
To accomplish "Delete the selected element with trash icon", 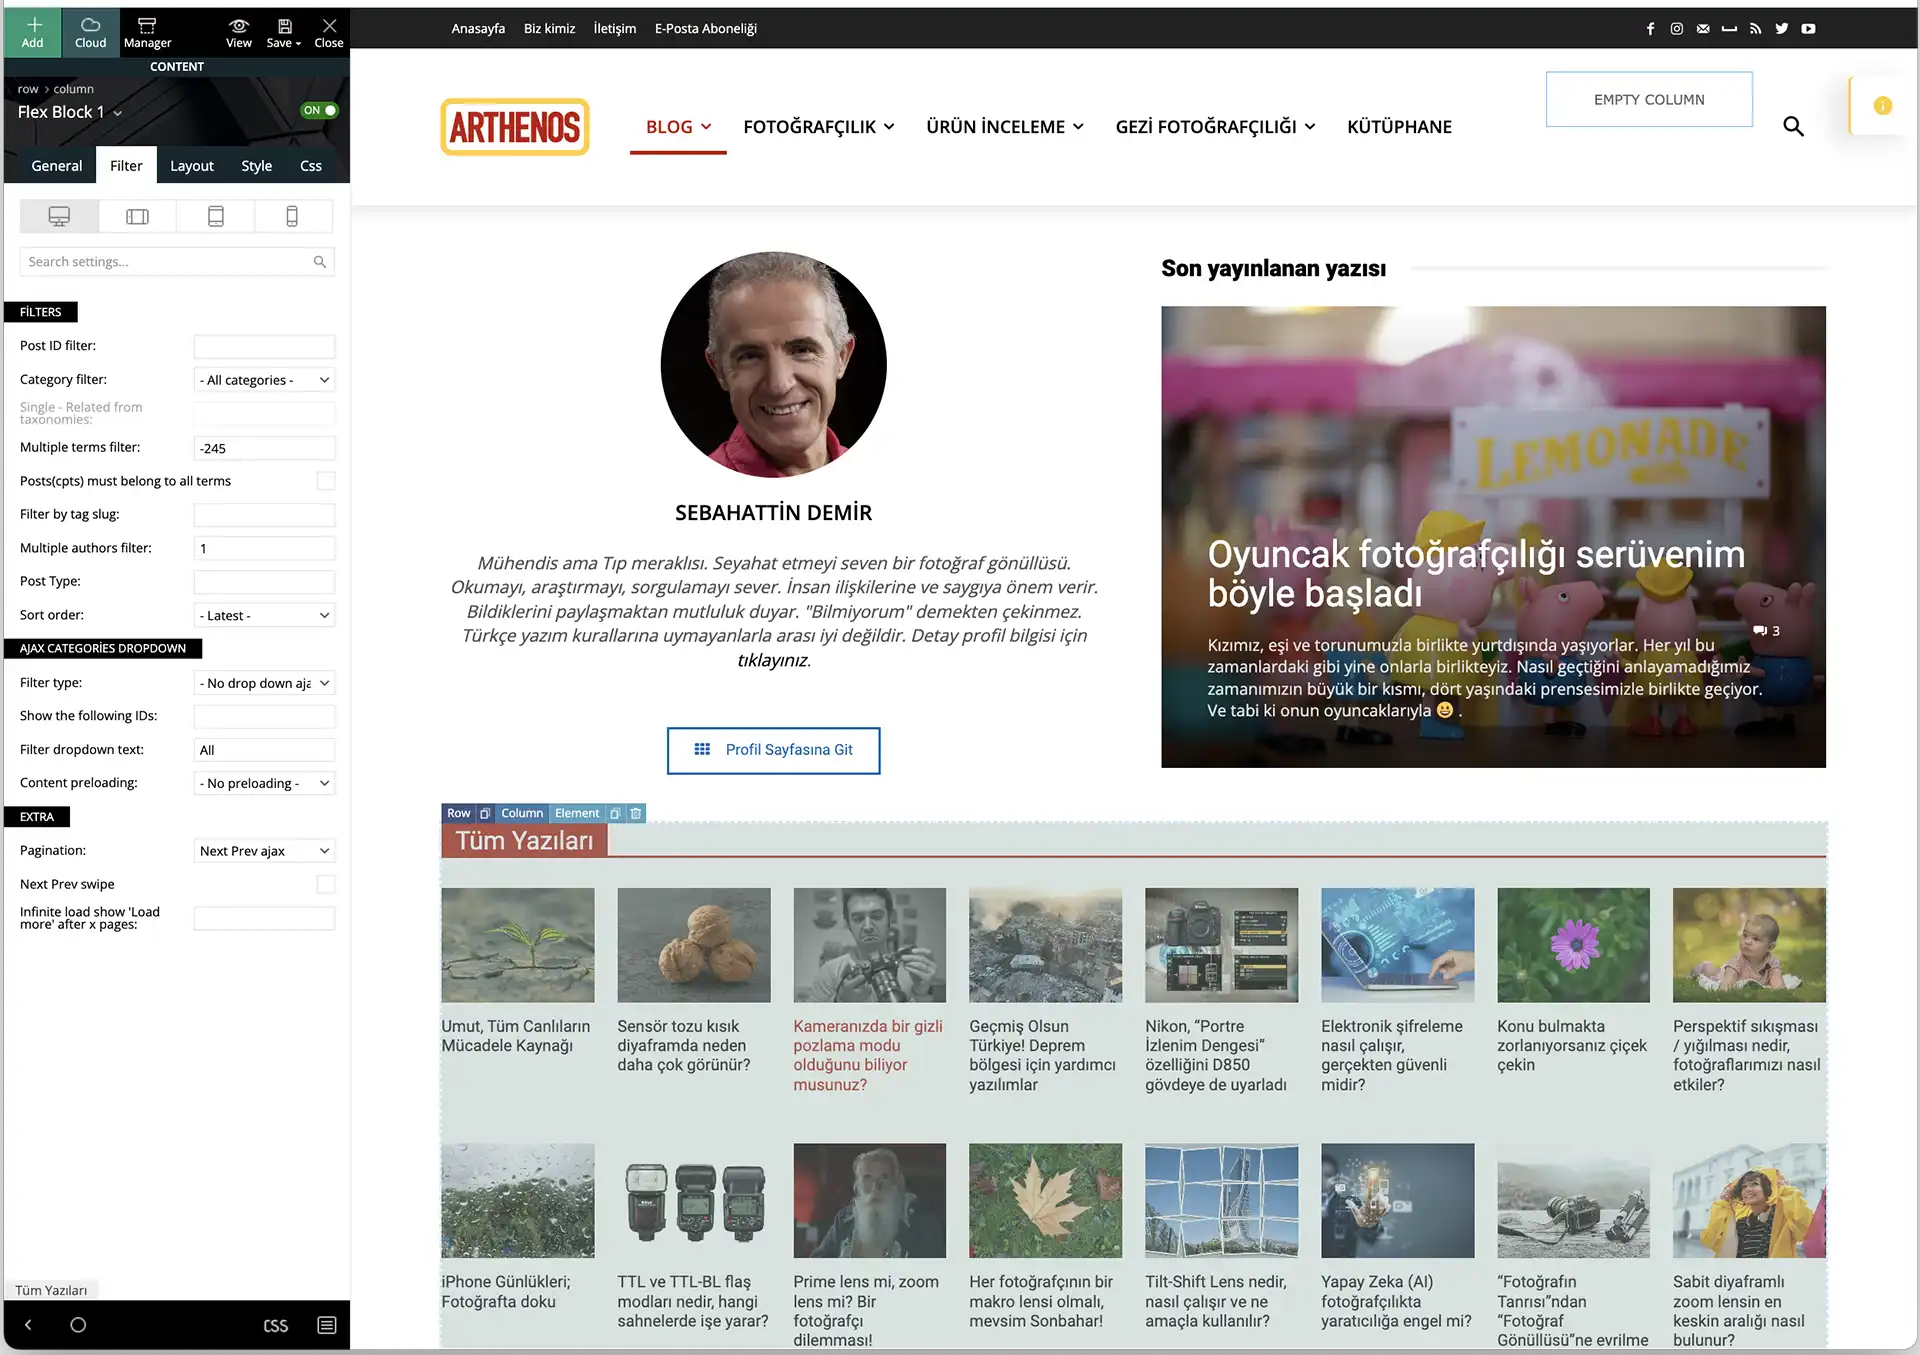I will 636,814.
